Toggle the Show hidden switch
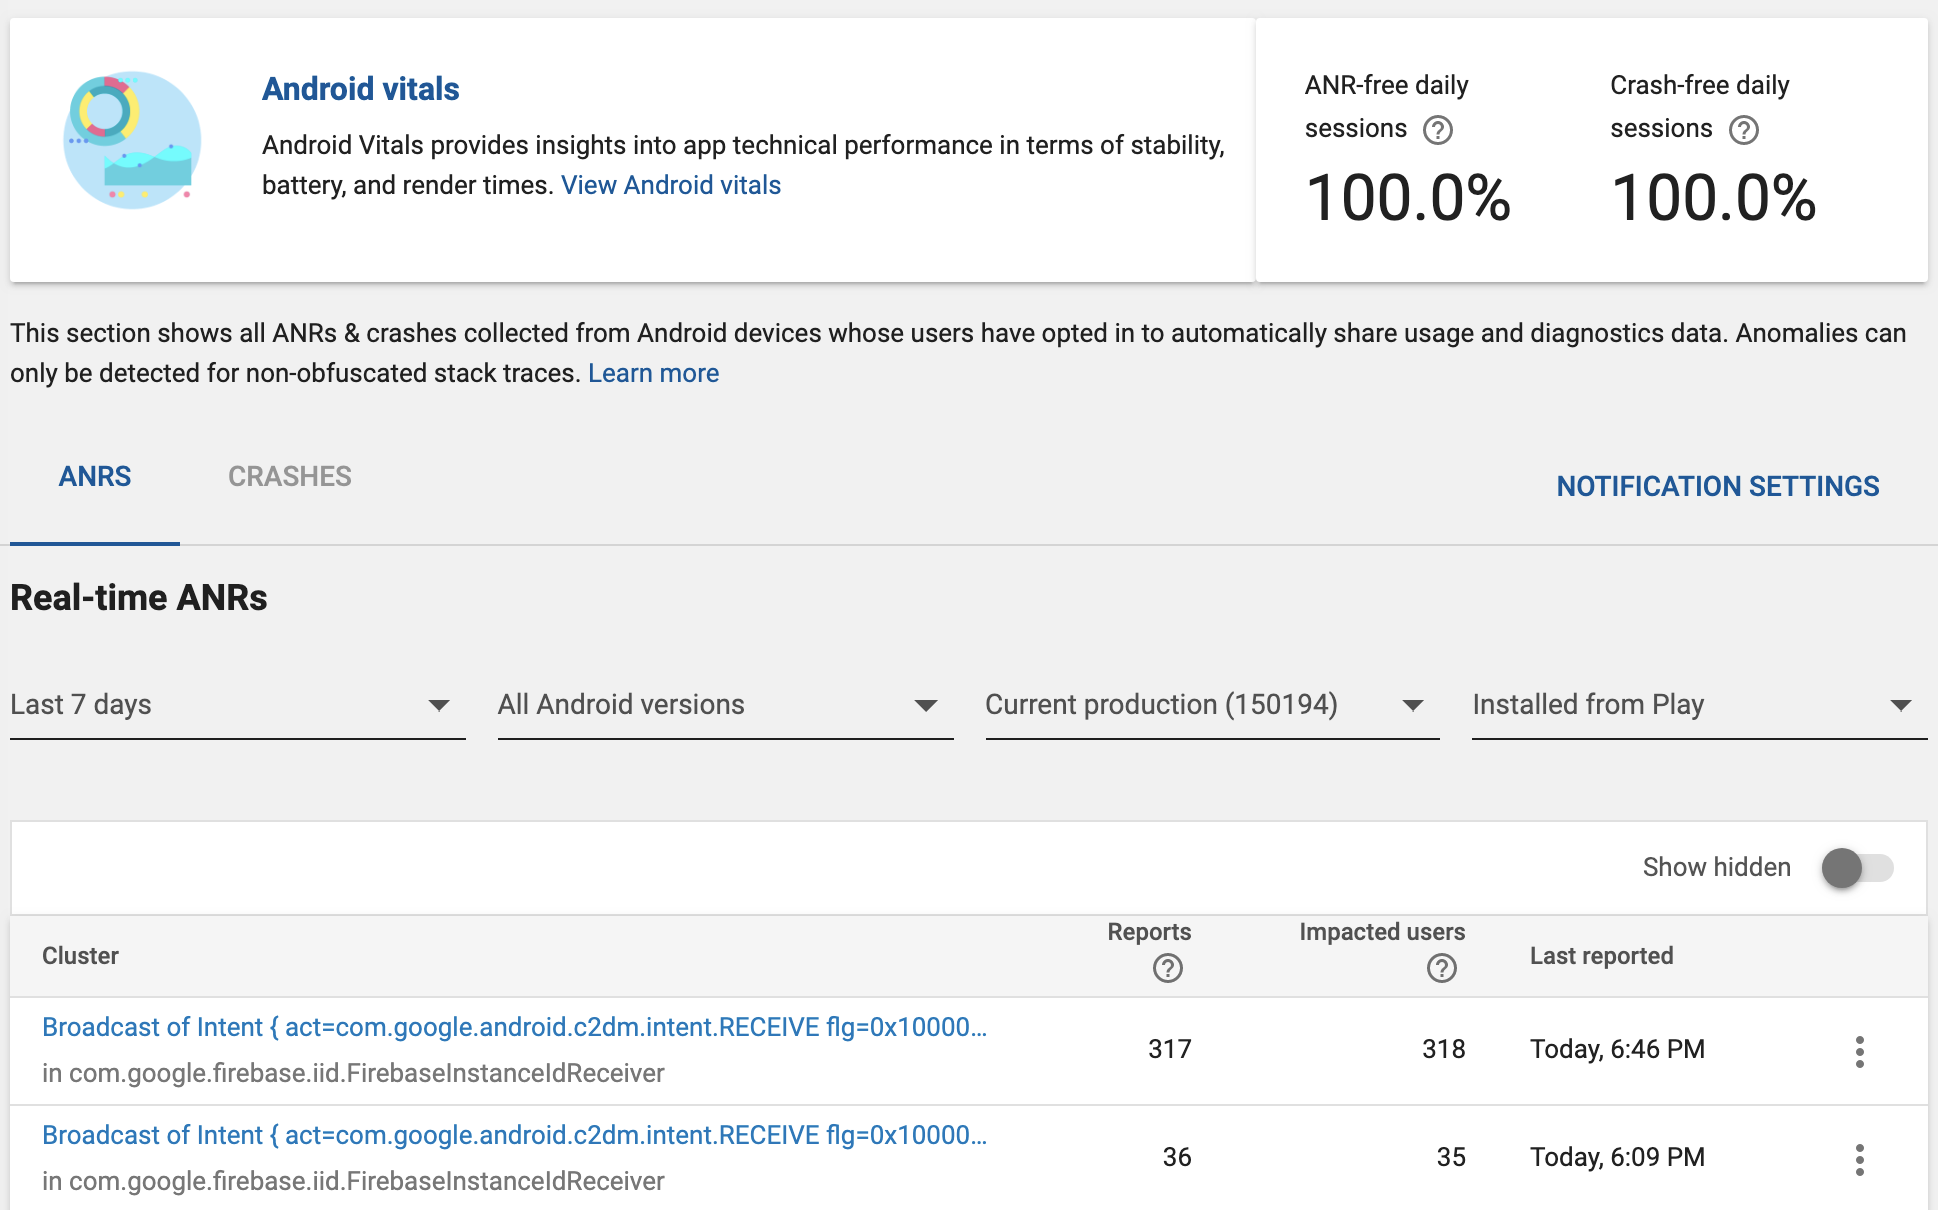The height and width of the screenshot is (1210, 1938). pos(1856,867)
